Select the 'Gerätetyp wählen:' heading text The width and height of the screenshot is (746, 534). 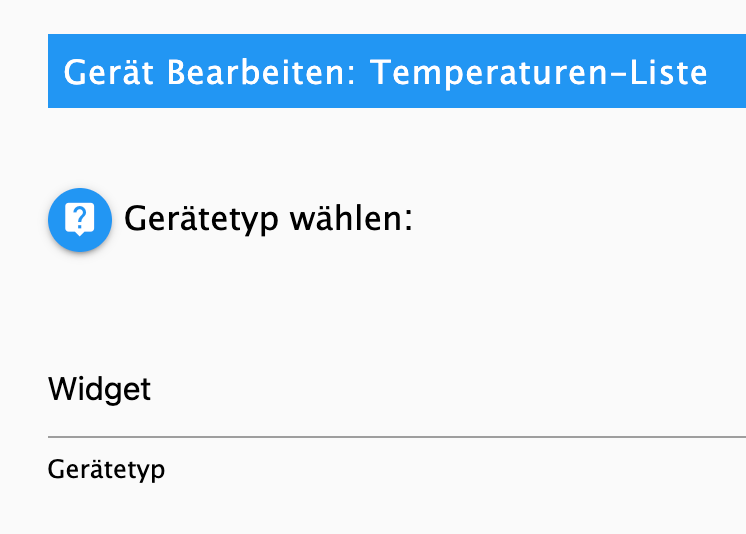coord(268,219)
